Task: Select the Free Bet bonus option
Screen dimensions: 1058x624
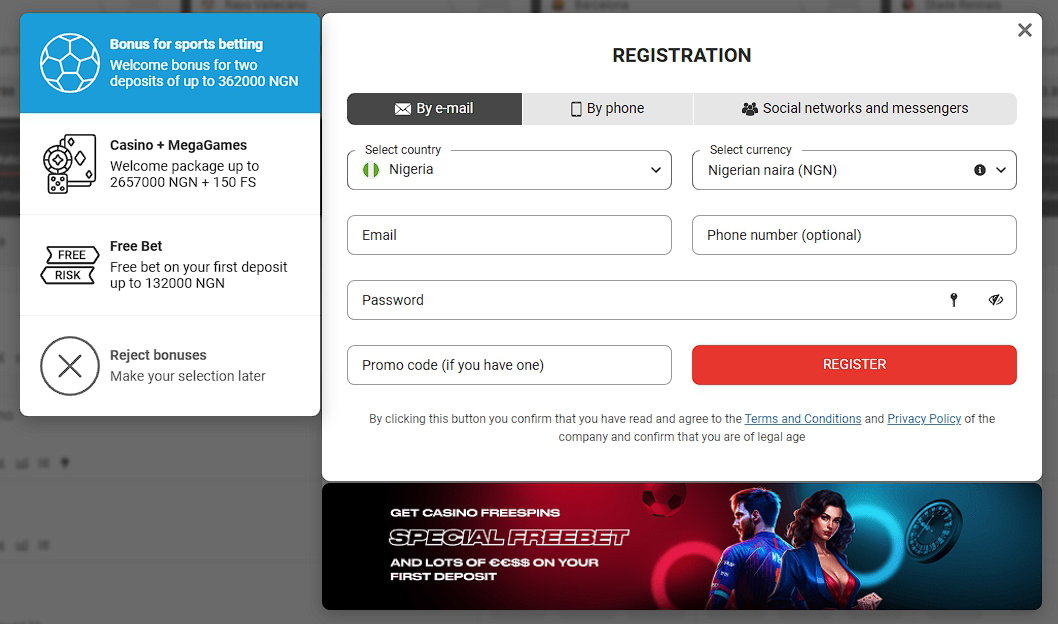Action: tap(170, 265)
